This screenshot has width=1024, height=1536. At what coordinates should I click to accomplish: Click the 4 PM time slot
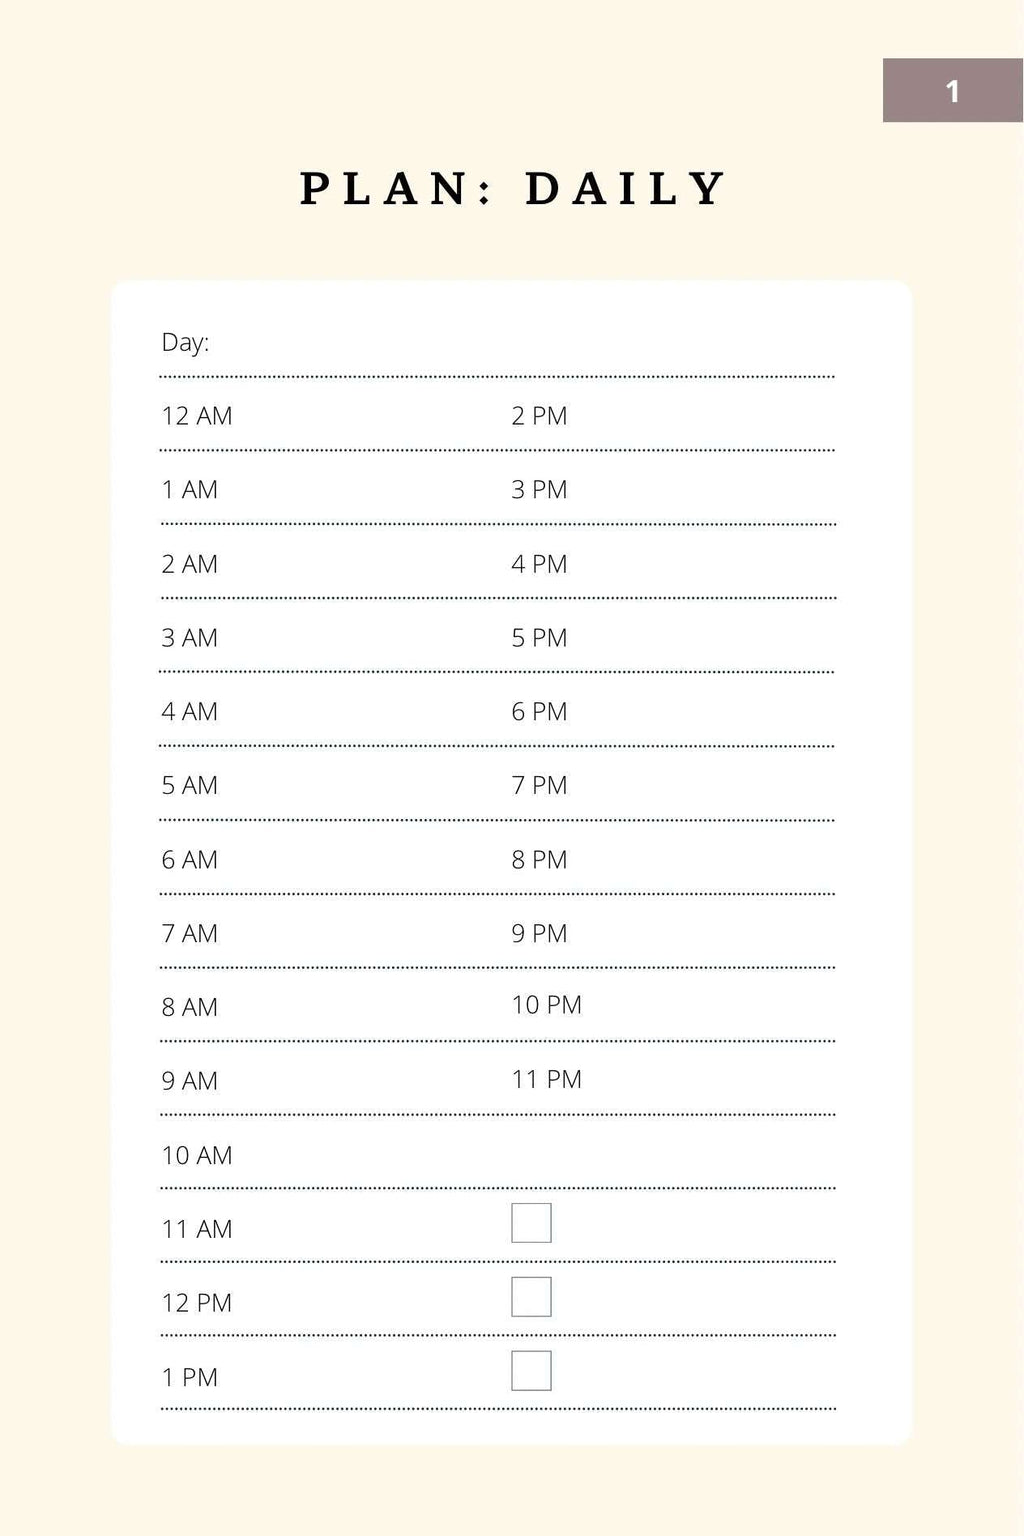click(x=539, y=564)
